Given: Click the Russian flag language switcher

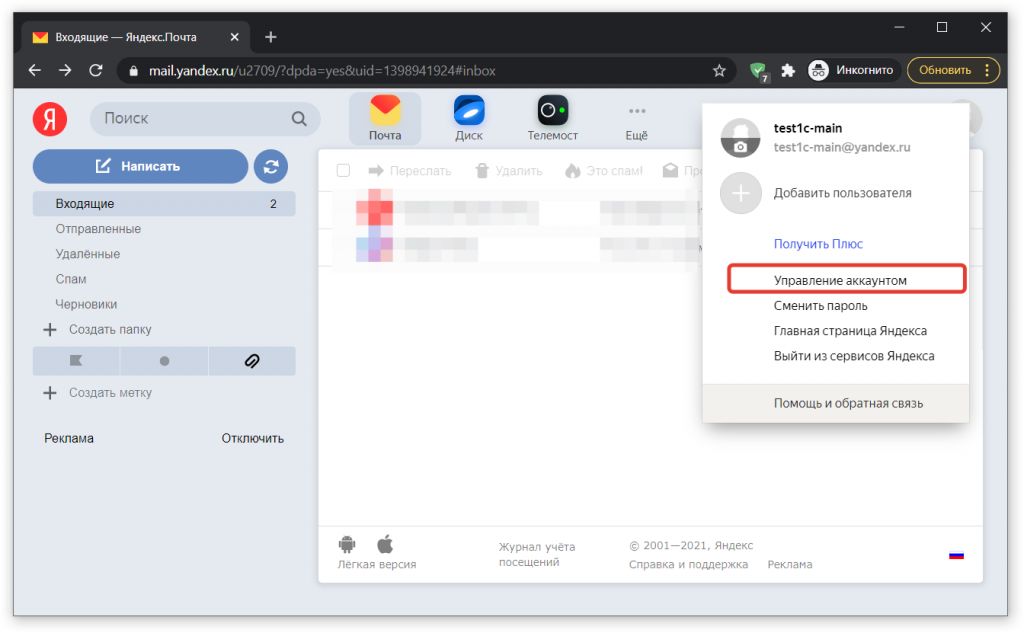Looking at the screenshot, I should click(x=956, y=554).
